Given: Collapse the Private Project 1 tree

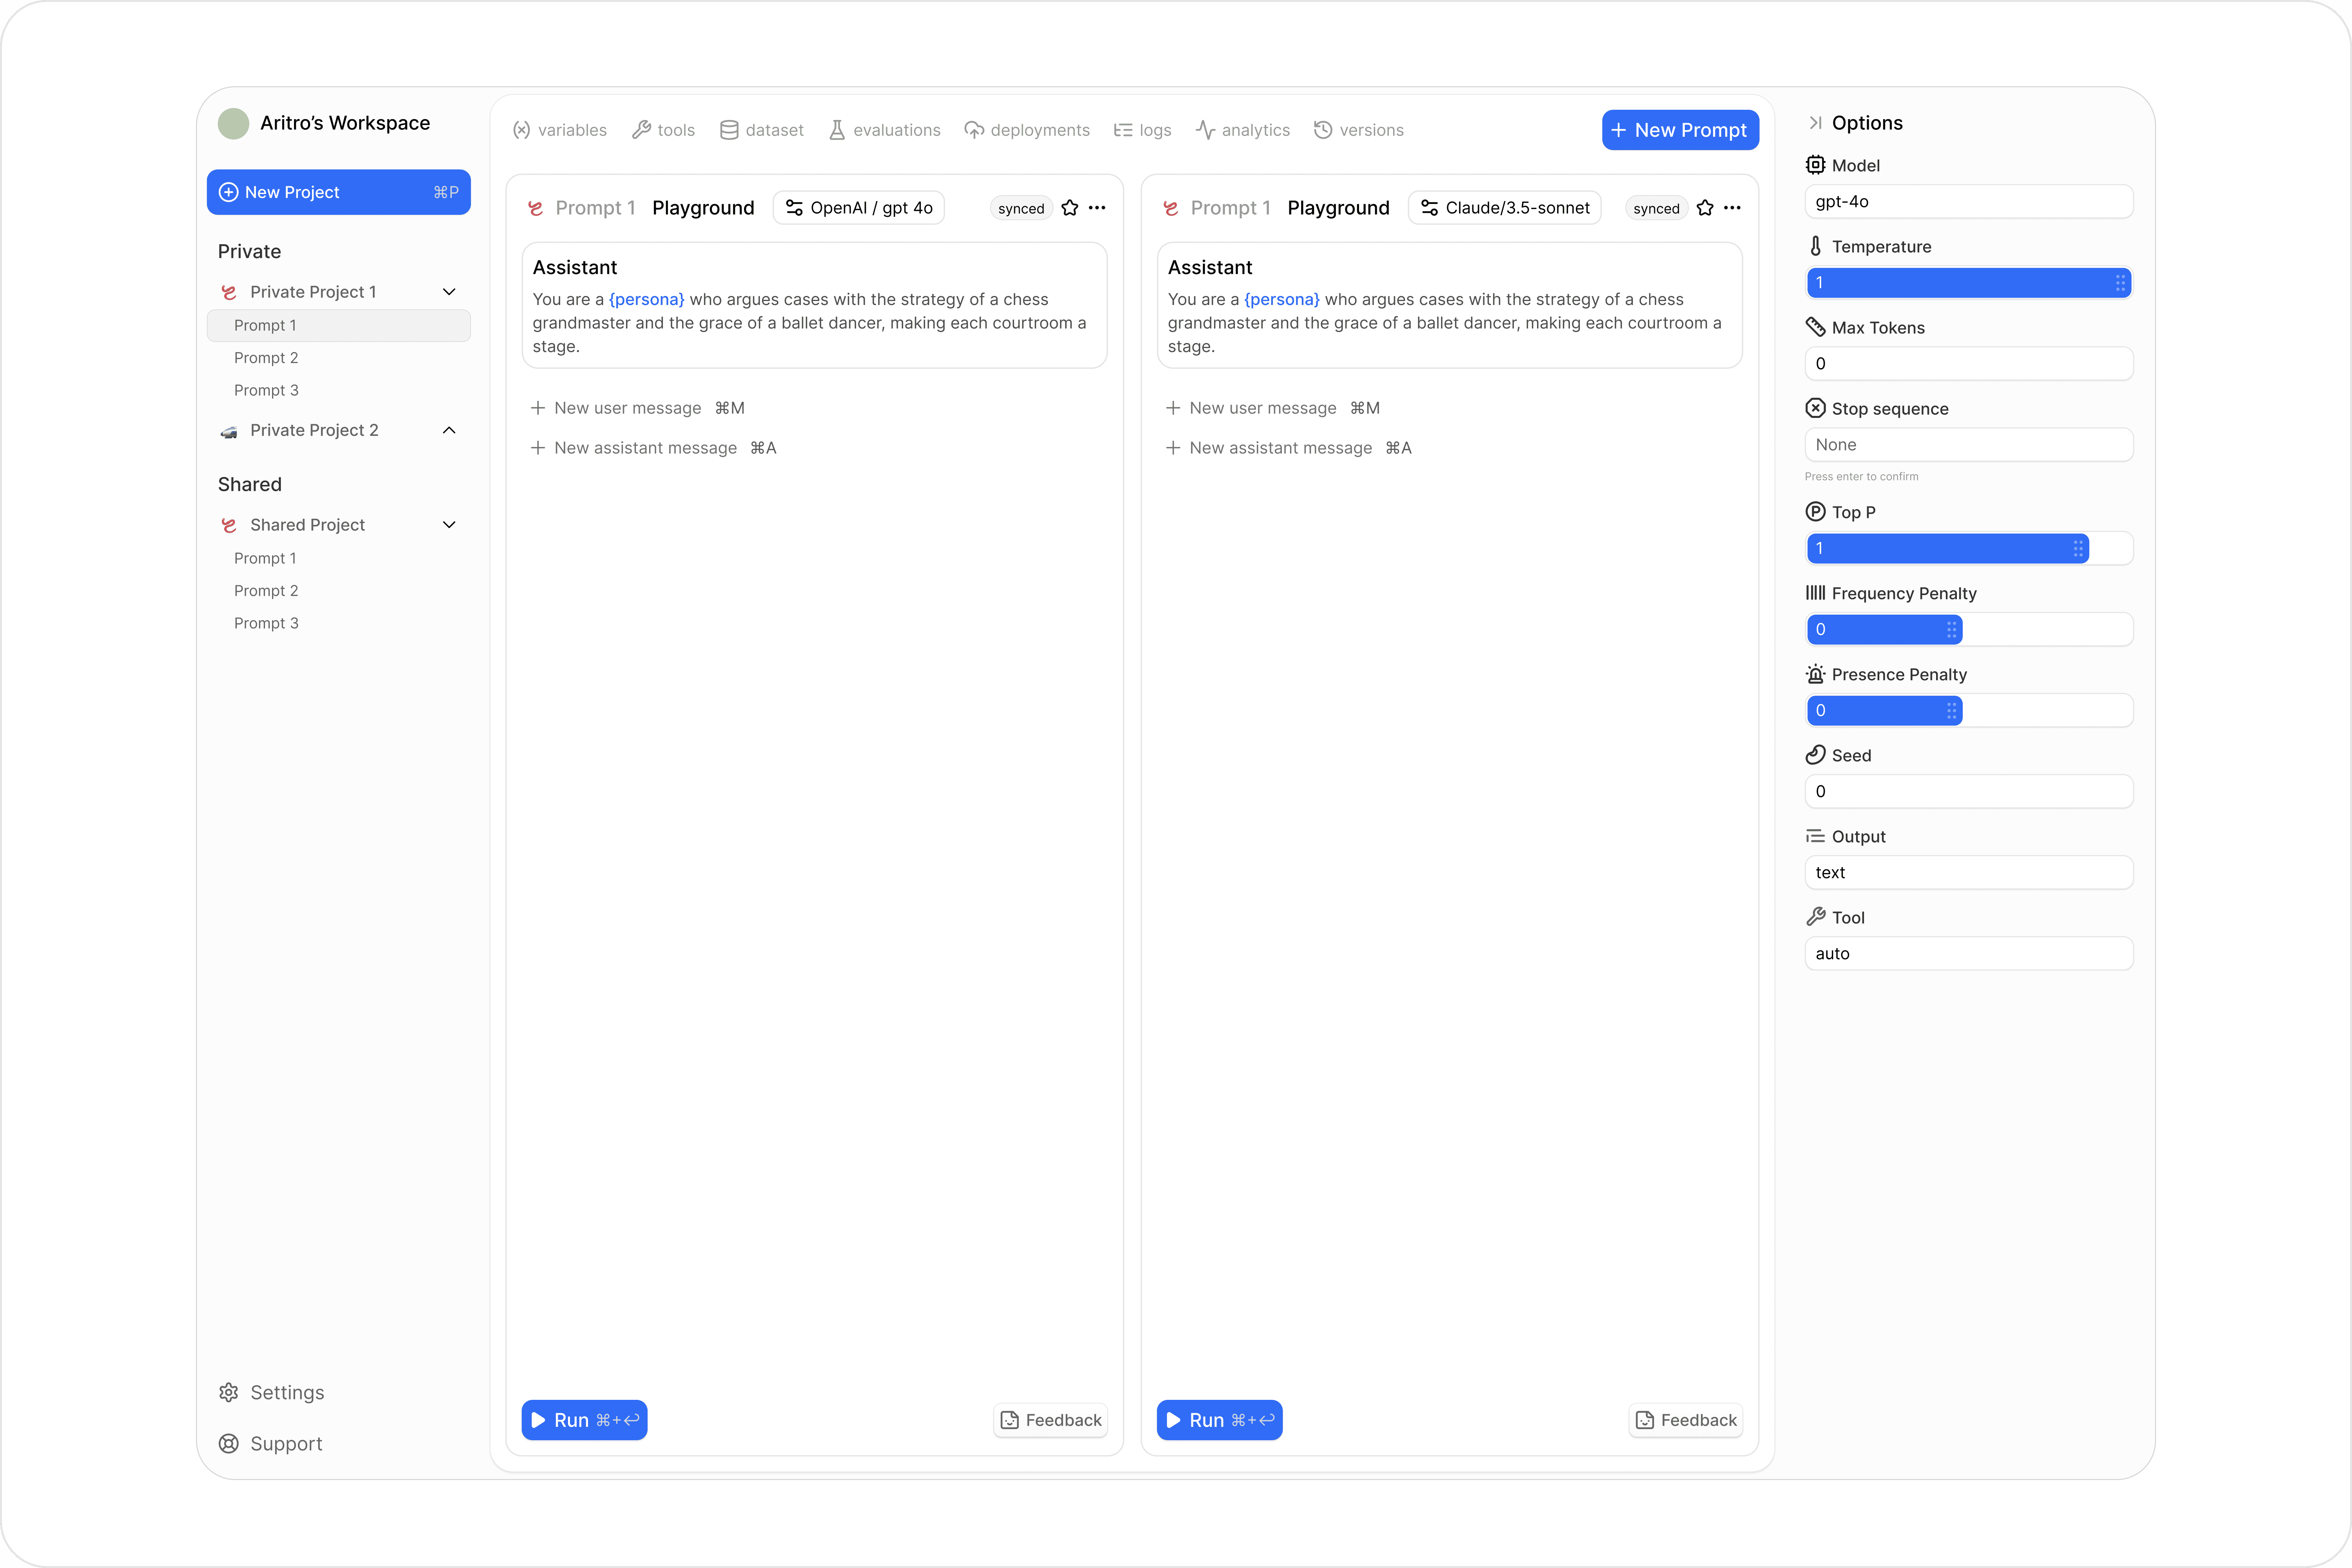Looking at the screenshot, I should pyautogui.click(x=449, y=292).
